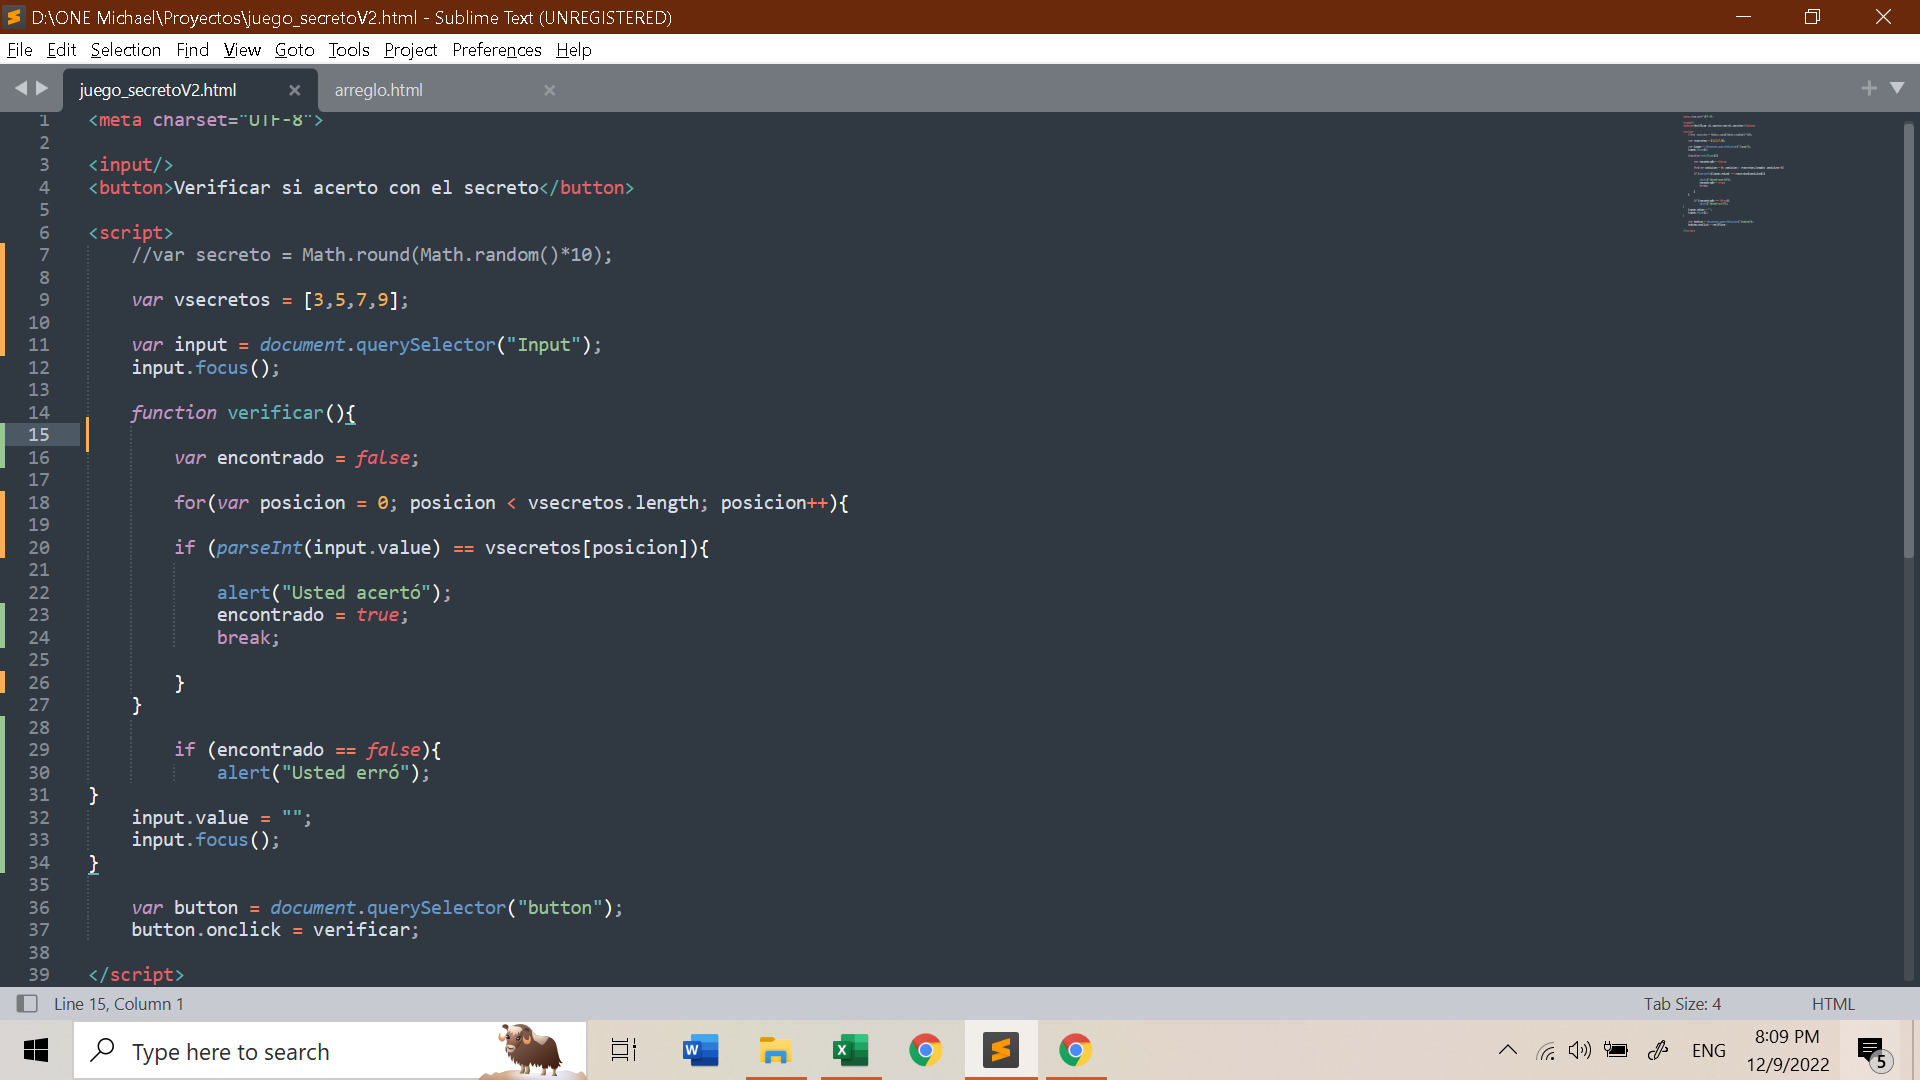Open Task View on taskbar
The image size is (1920, 1080).
click(x=624, y=1050)
